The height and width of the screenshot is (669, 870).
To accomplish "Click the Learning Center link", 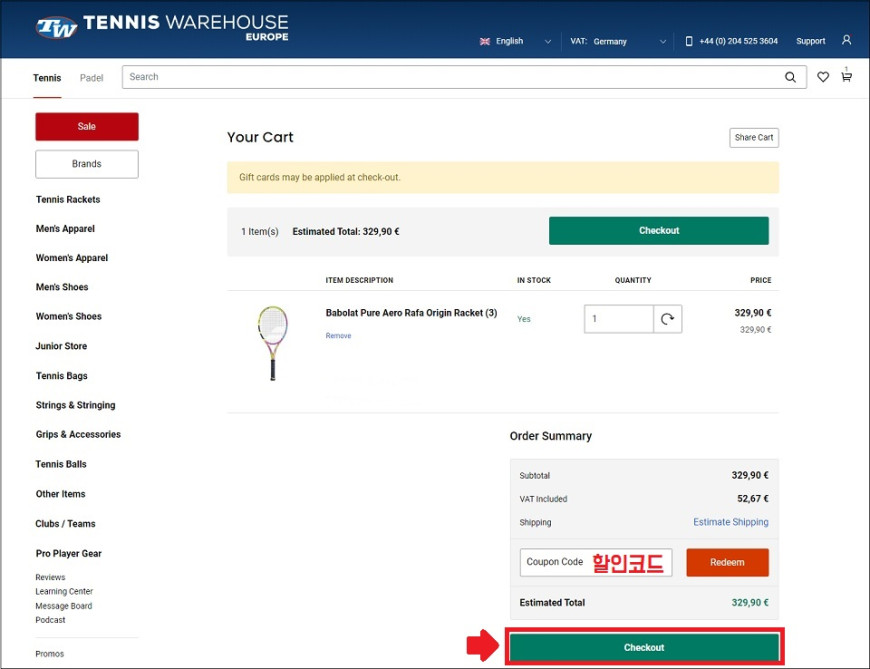I will click(64, 591).
